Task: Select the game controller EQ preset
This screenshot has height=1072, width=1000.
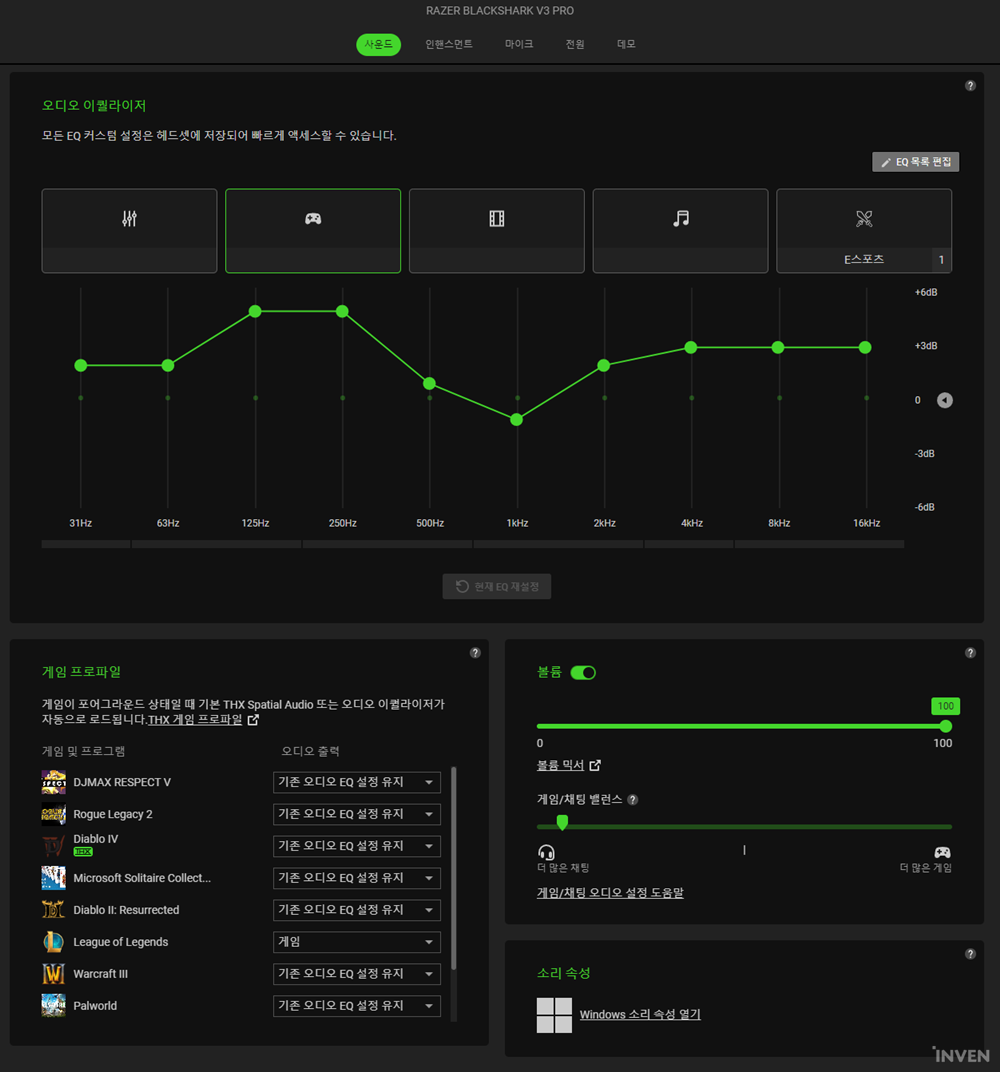Action: pyautogui.click(x=313, y=230)
